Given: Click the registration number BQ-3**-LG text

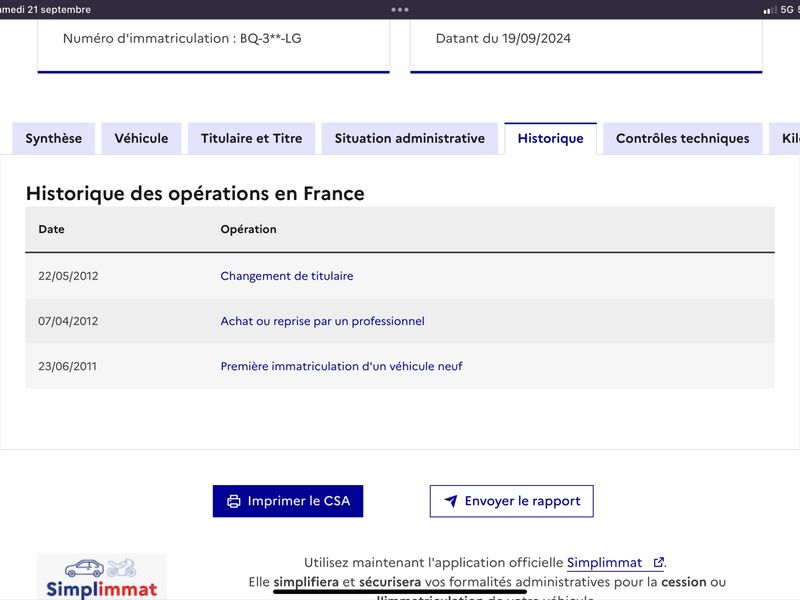Looking at the screenshot, I should (270, 38).
